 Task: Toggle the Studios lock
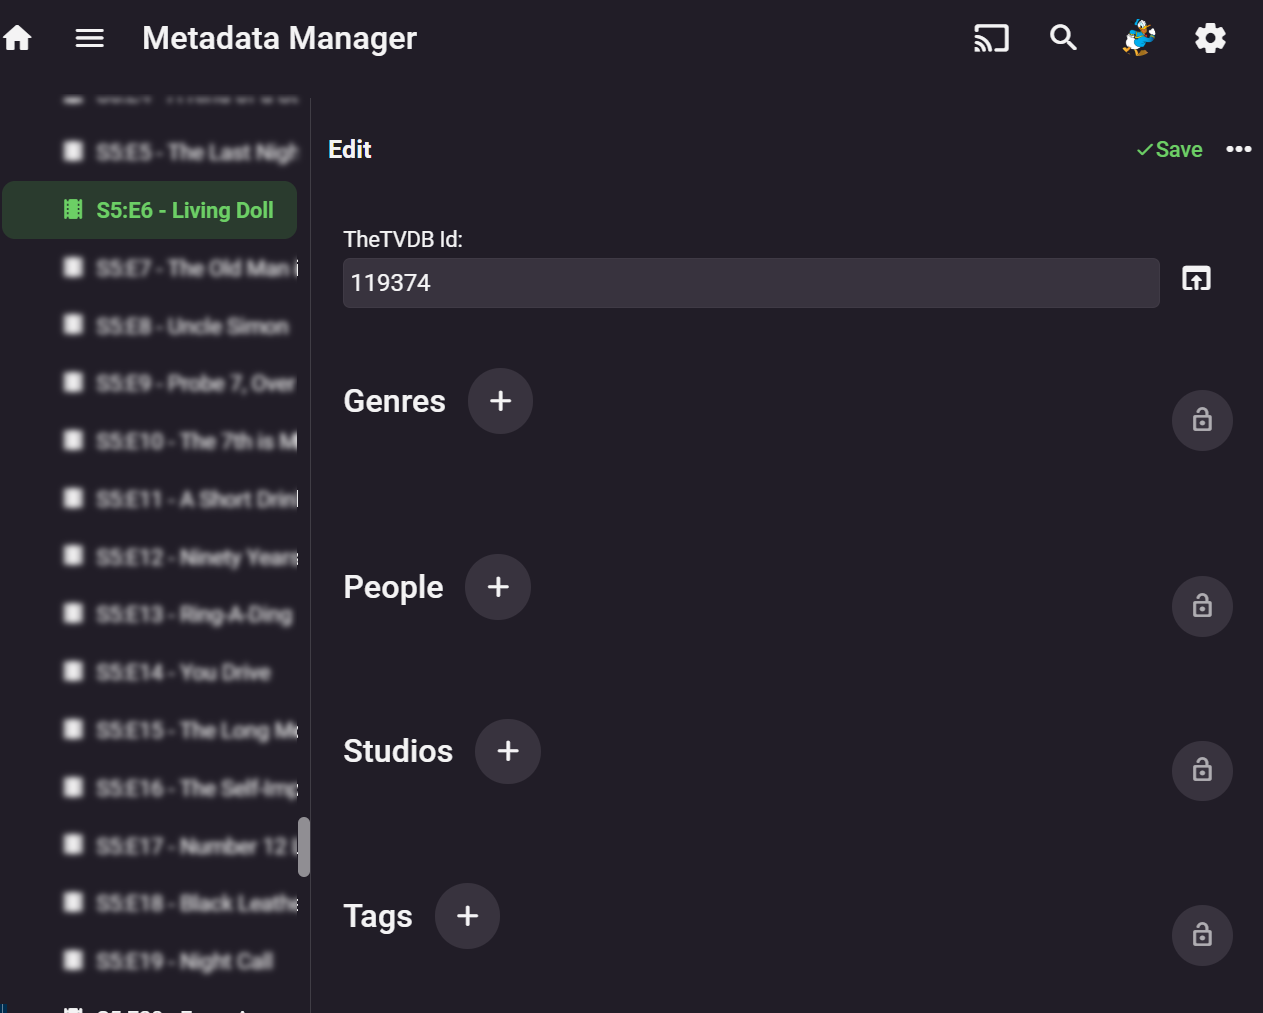[x=1202, y=770]
